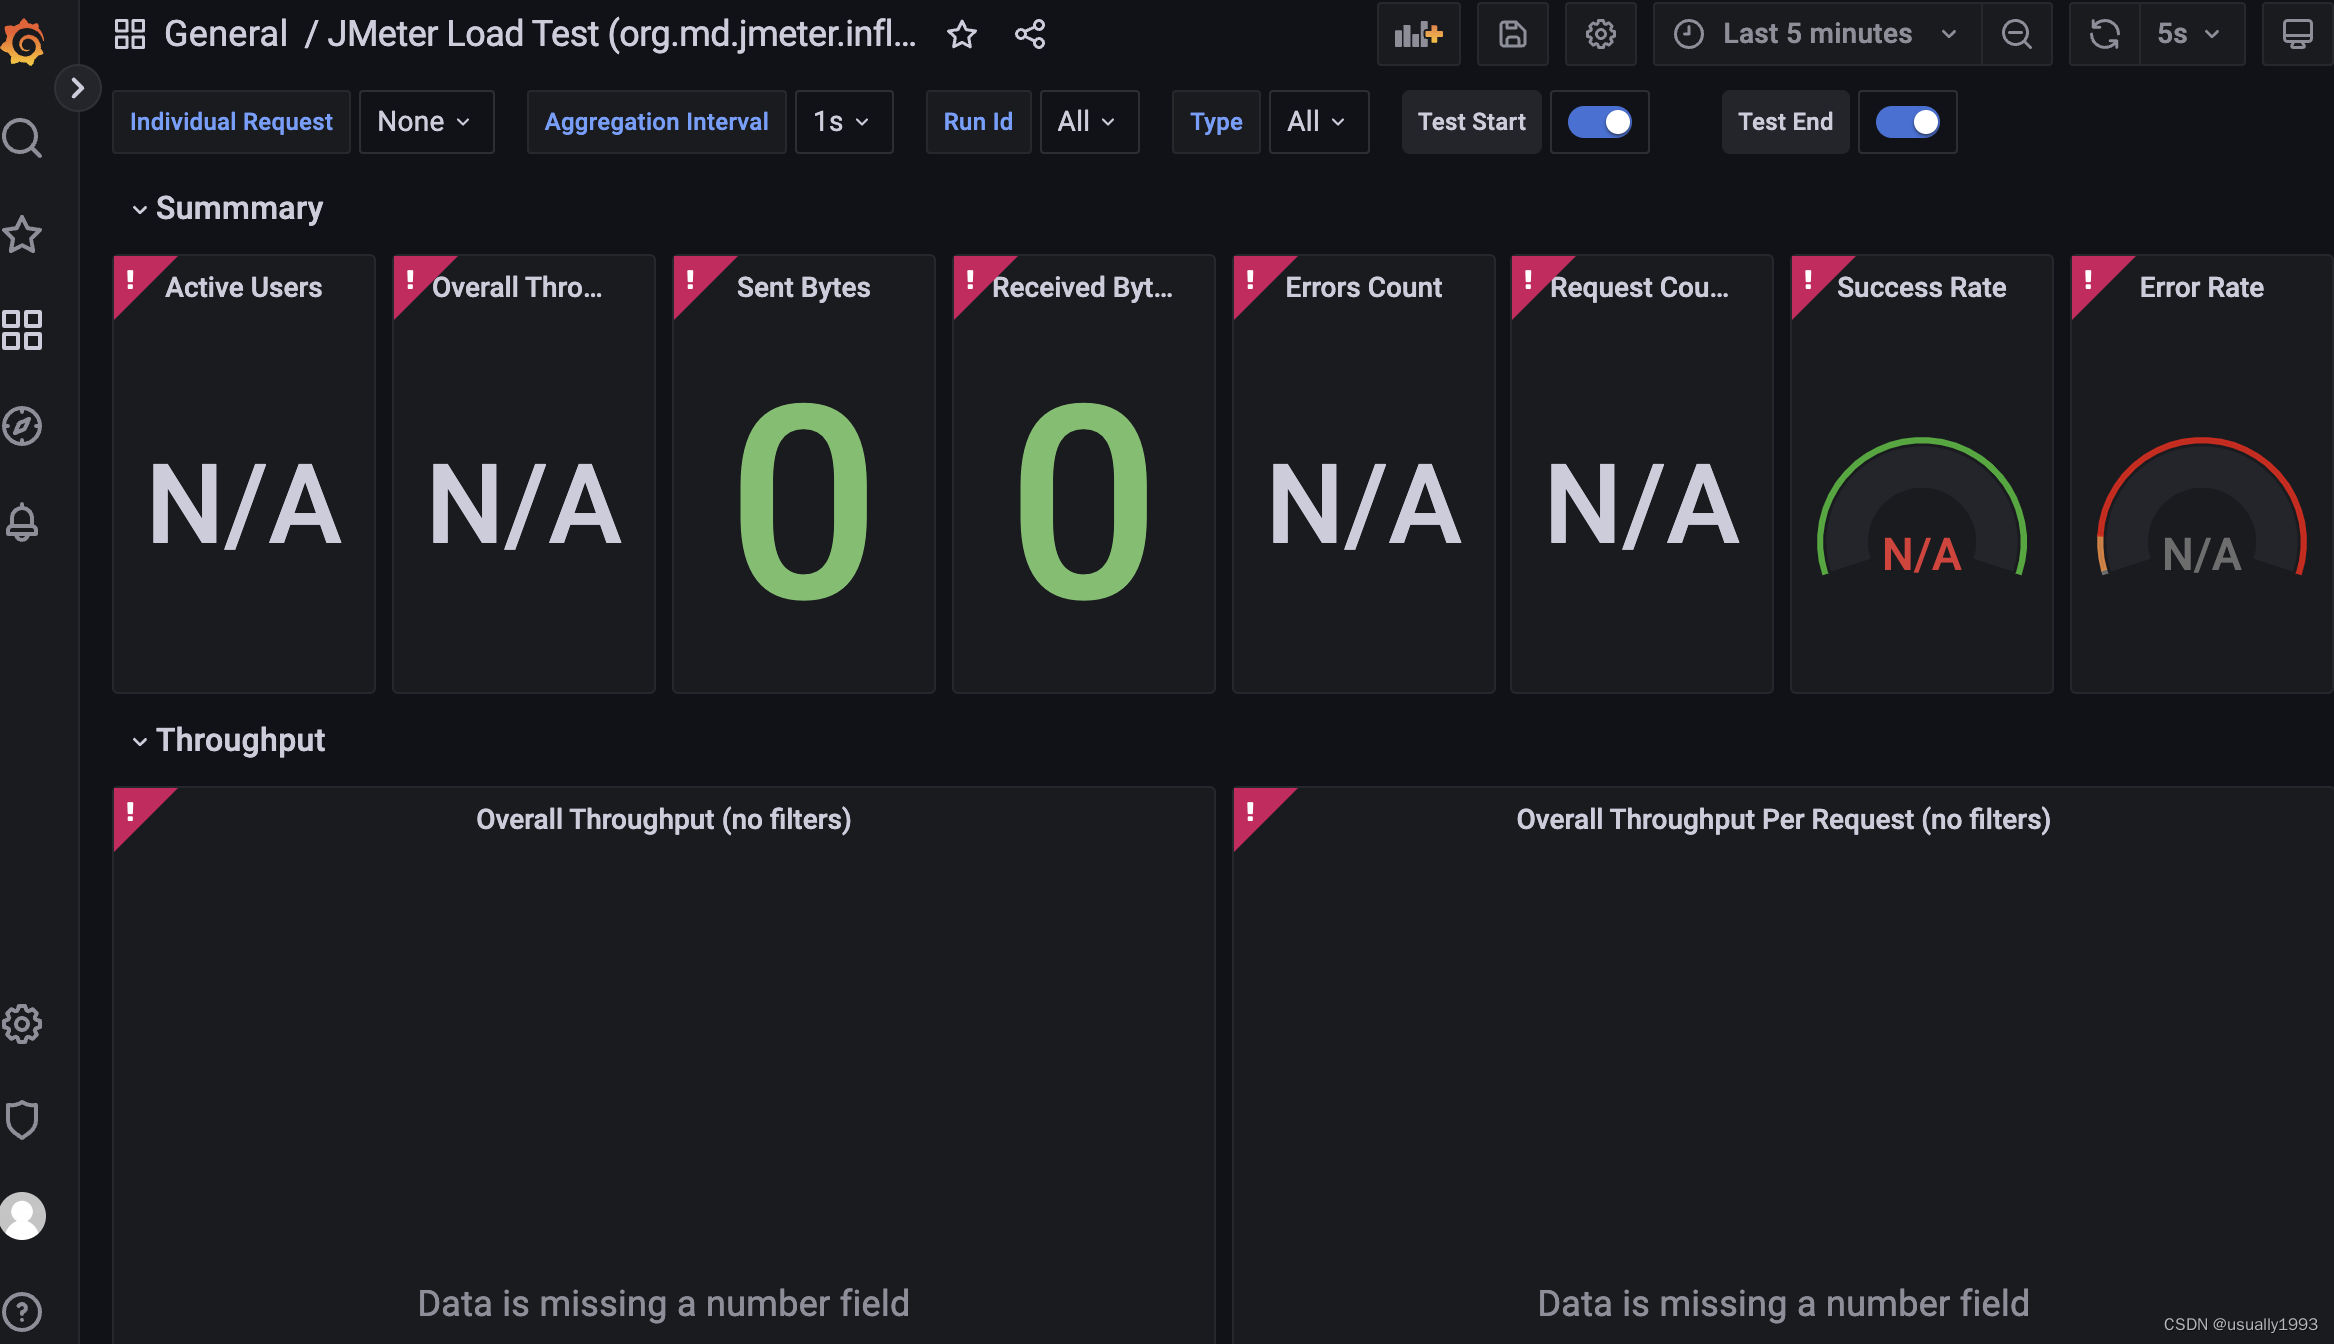
Task: Open Alerting bell icon in sidebar
Action: [22, 522]
